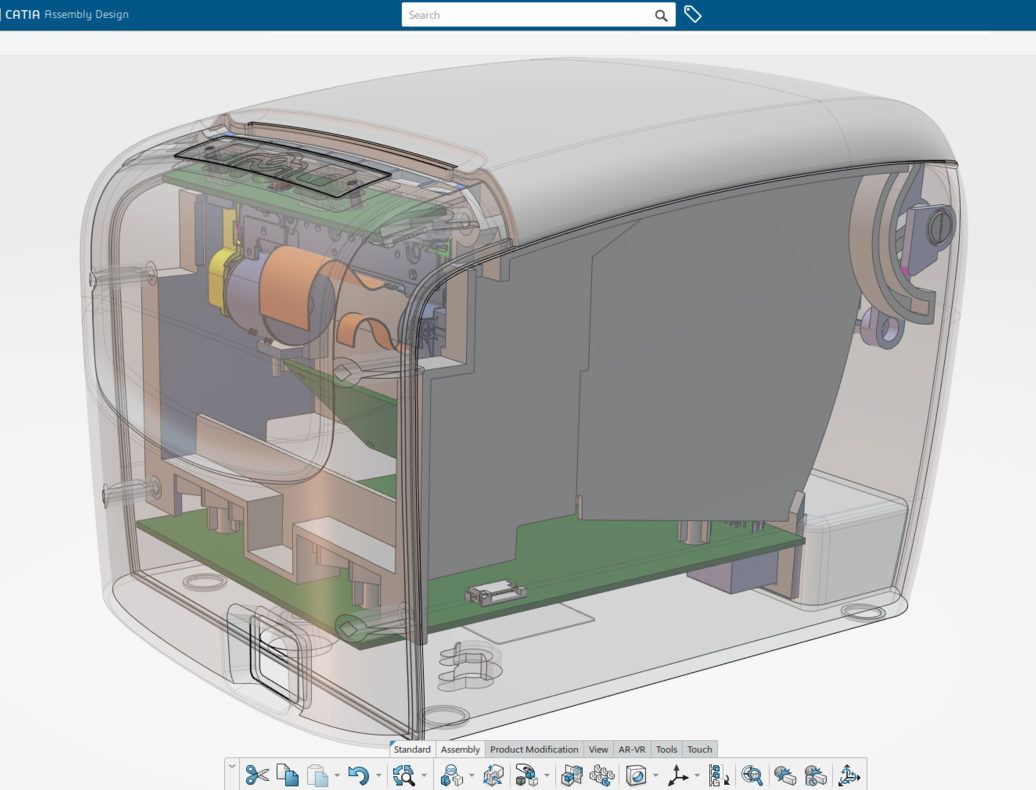Click the tag icon beside search bar
1036x790 pixels.
(692, 15)
